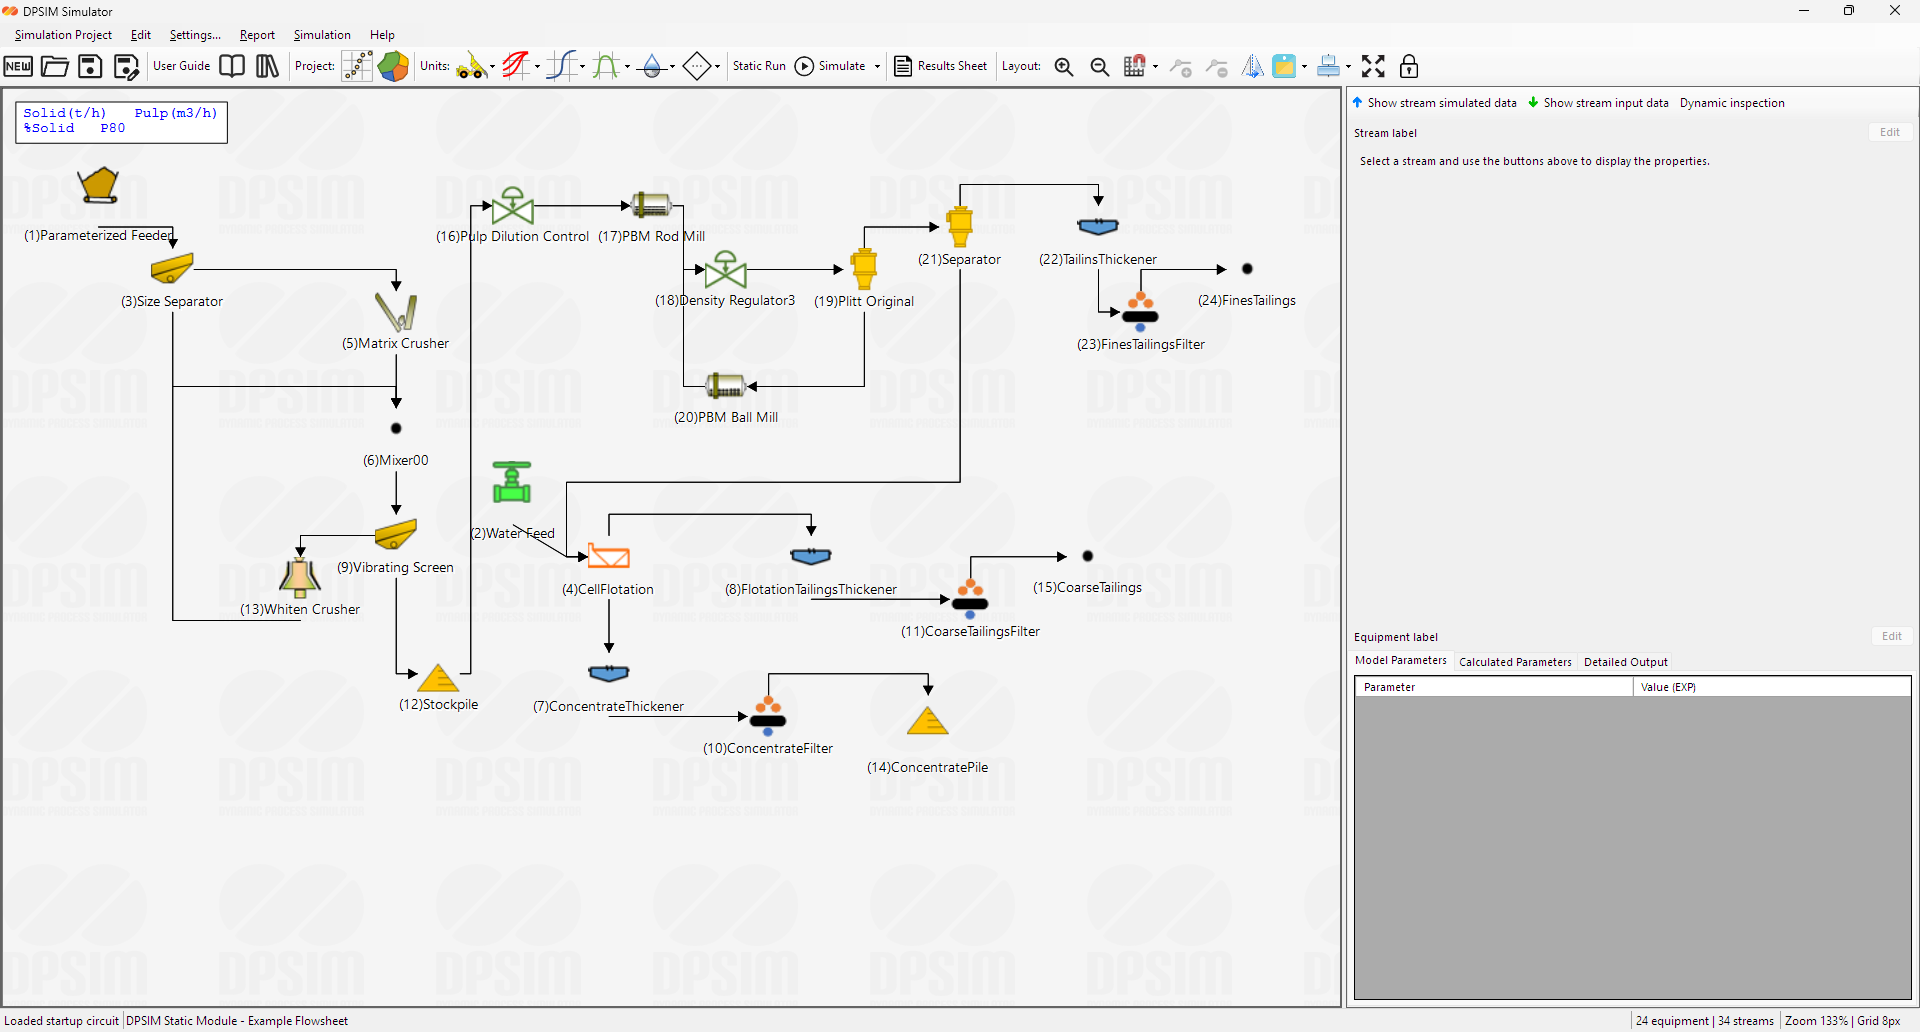Select the ConcentratePile triangle icon
Image resolution: width=1920 pixels, height=1032 pixels.
928,721
